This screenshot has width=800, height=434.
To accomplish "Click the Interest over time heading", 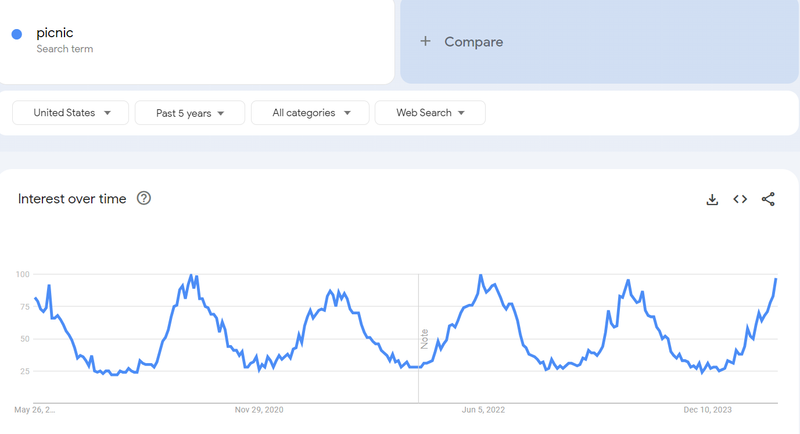I will click(x=72, y=199).
